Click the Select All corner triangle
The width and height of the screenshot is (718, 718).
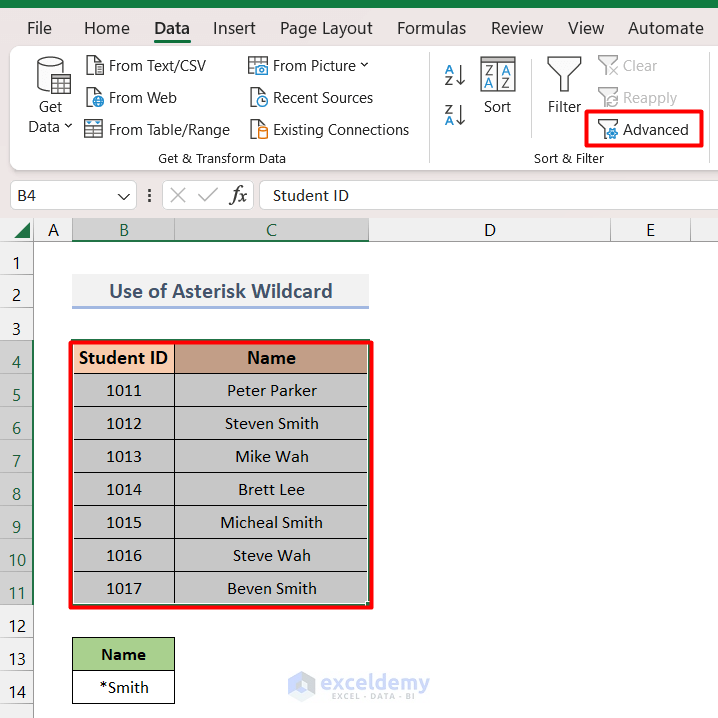pyautogui.click(x=21, y=230)
